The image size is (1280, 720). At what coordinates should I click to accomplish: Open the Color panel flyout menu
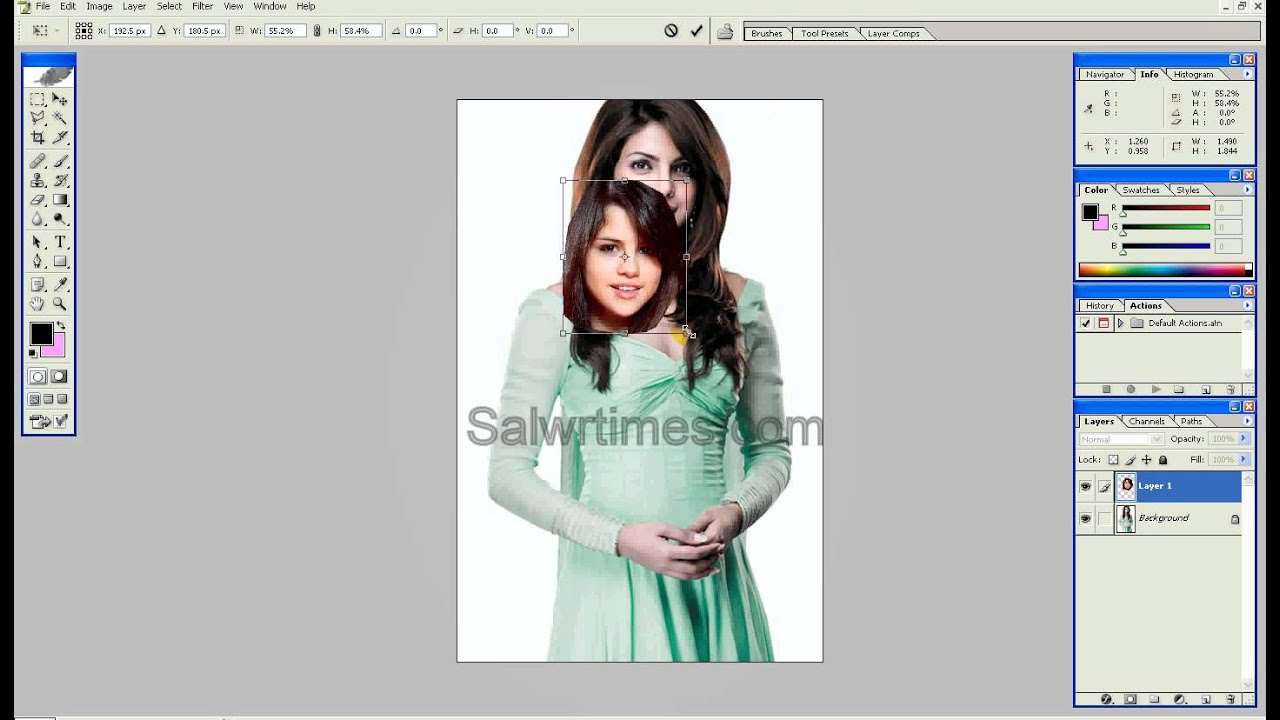click(1247, 190)
